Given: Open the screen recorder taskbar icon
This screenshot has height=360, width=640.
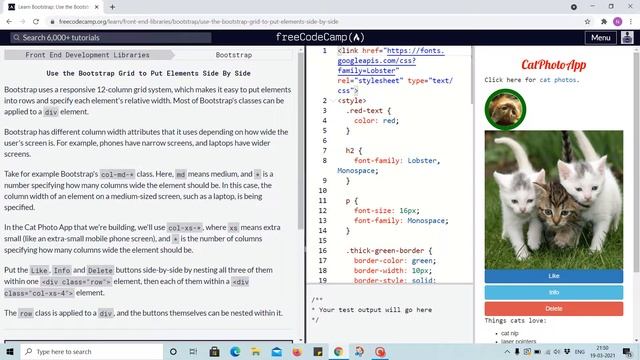Looking at the screenshot, I should [380, 351].
